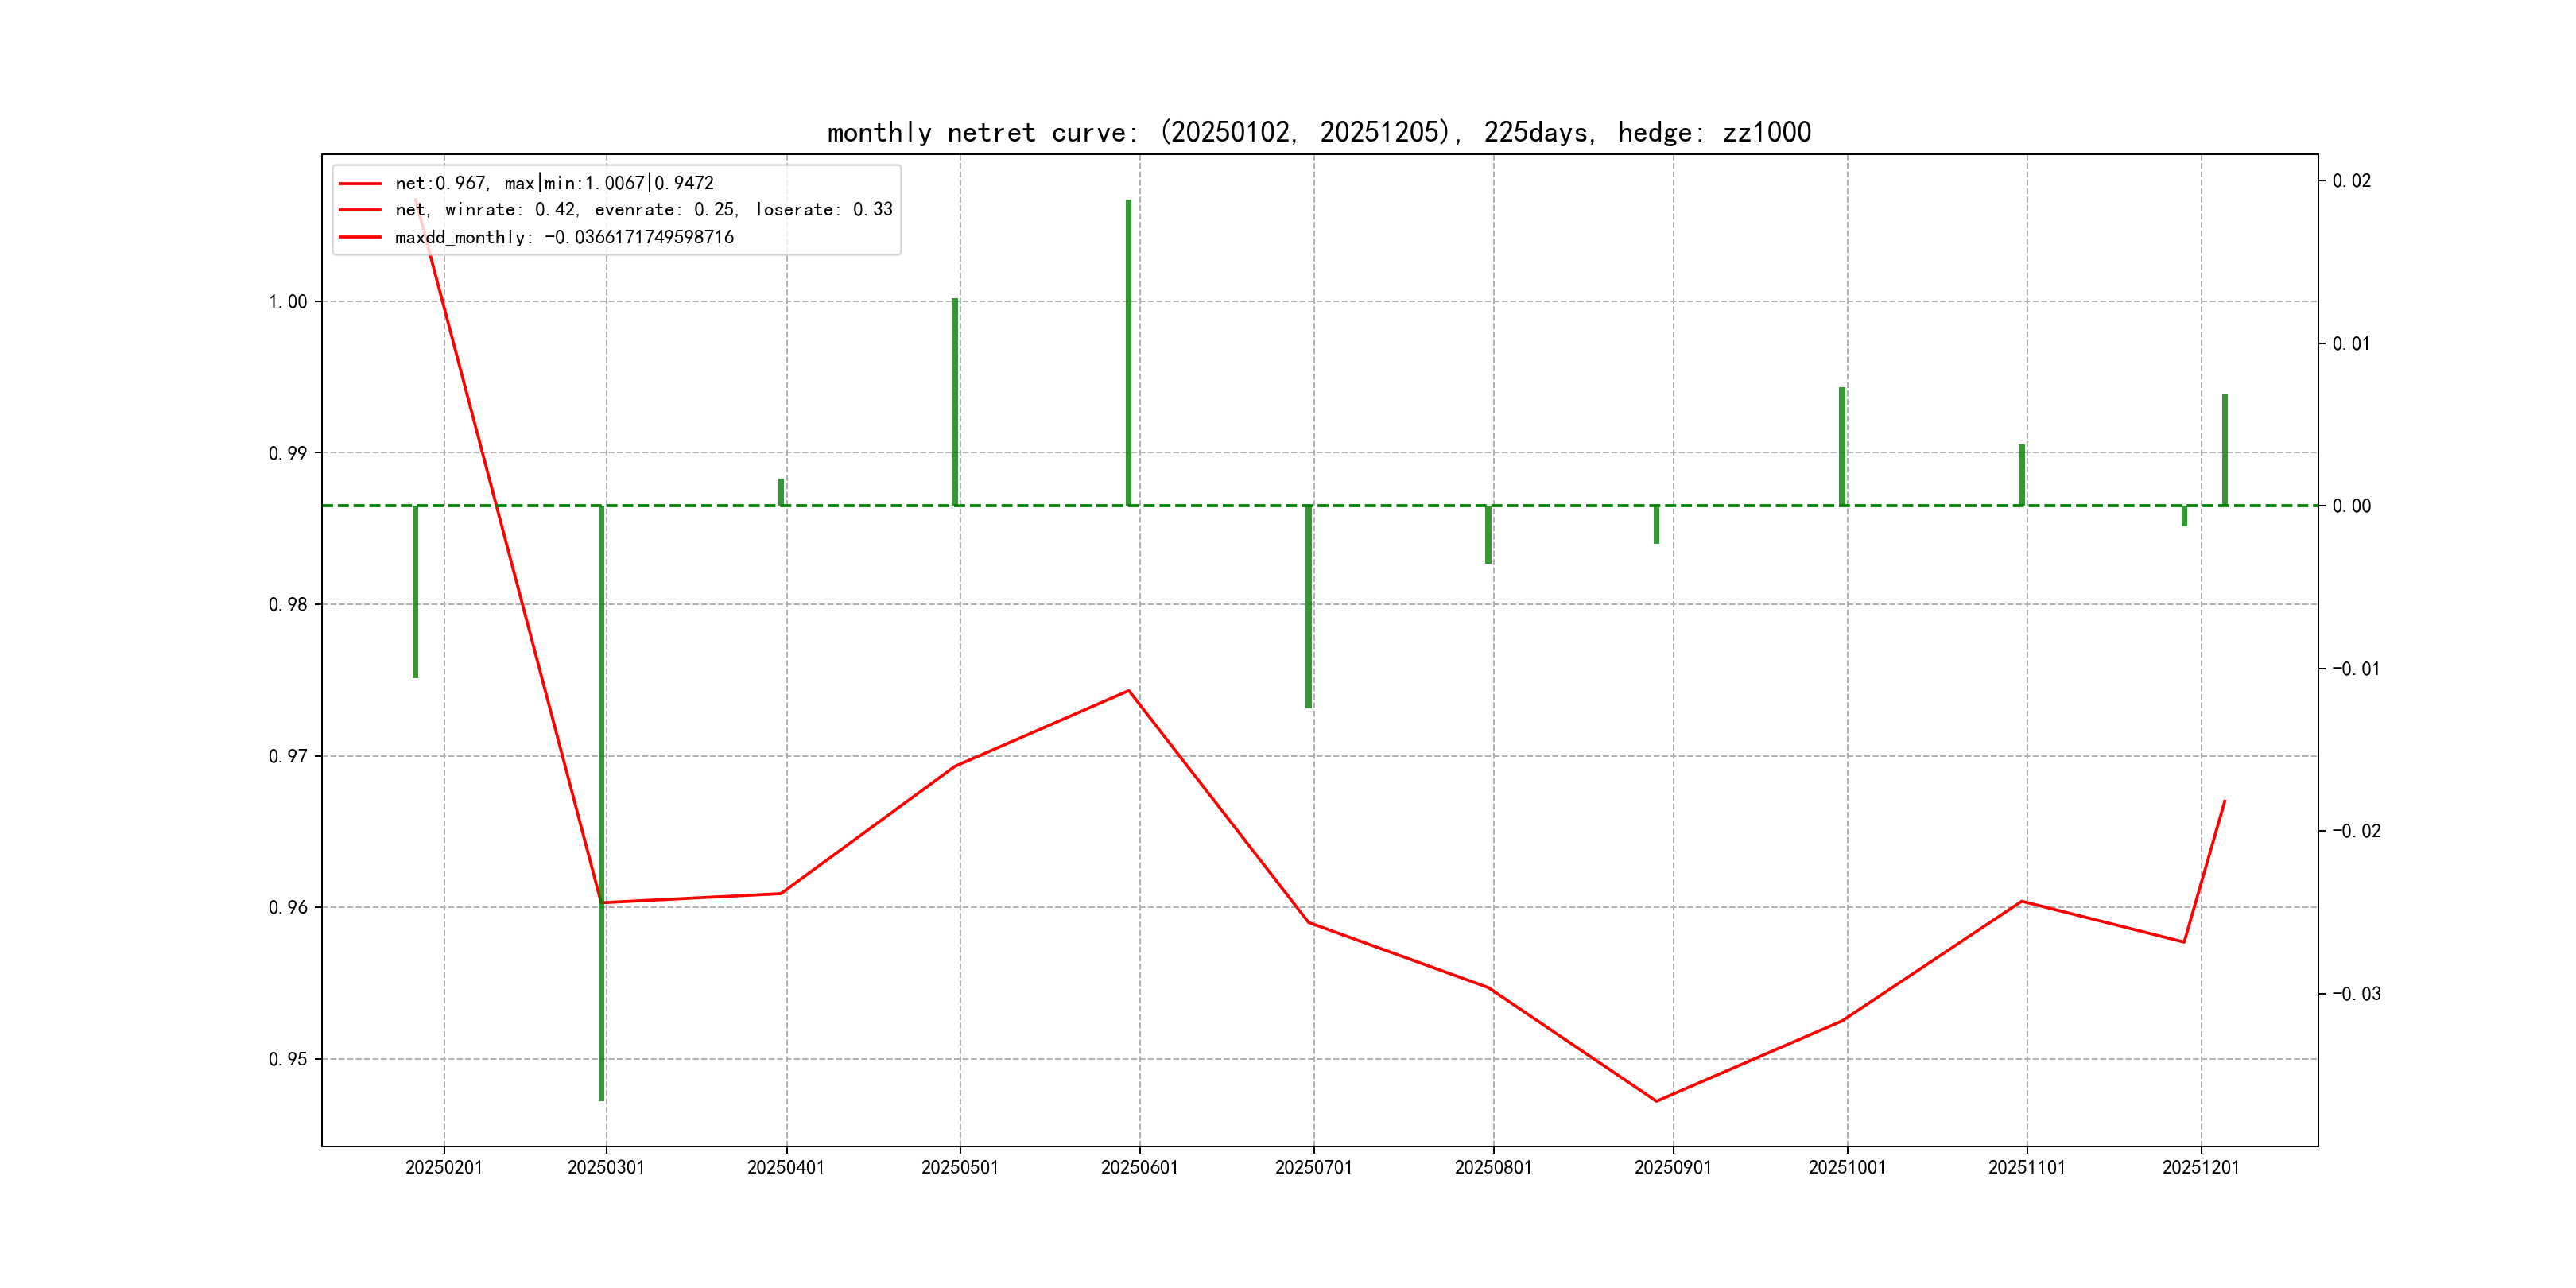
Task: Click the 0.95 left axis tick label
Action: coord(288,1059)
